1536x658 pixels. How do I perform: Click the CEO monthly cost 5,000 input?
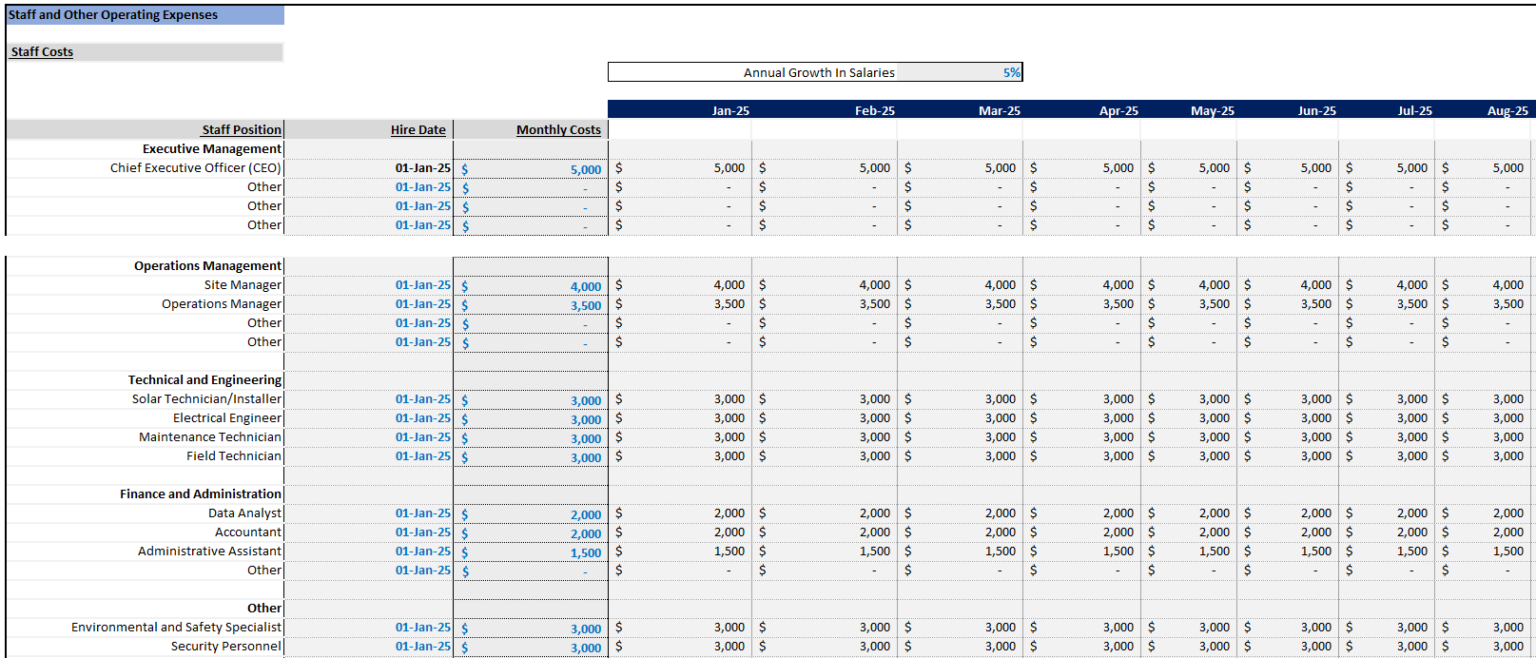coord(530,169)
